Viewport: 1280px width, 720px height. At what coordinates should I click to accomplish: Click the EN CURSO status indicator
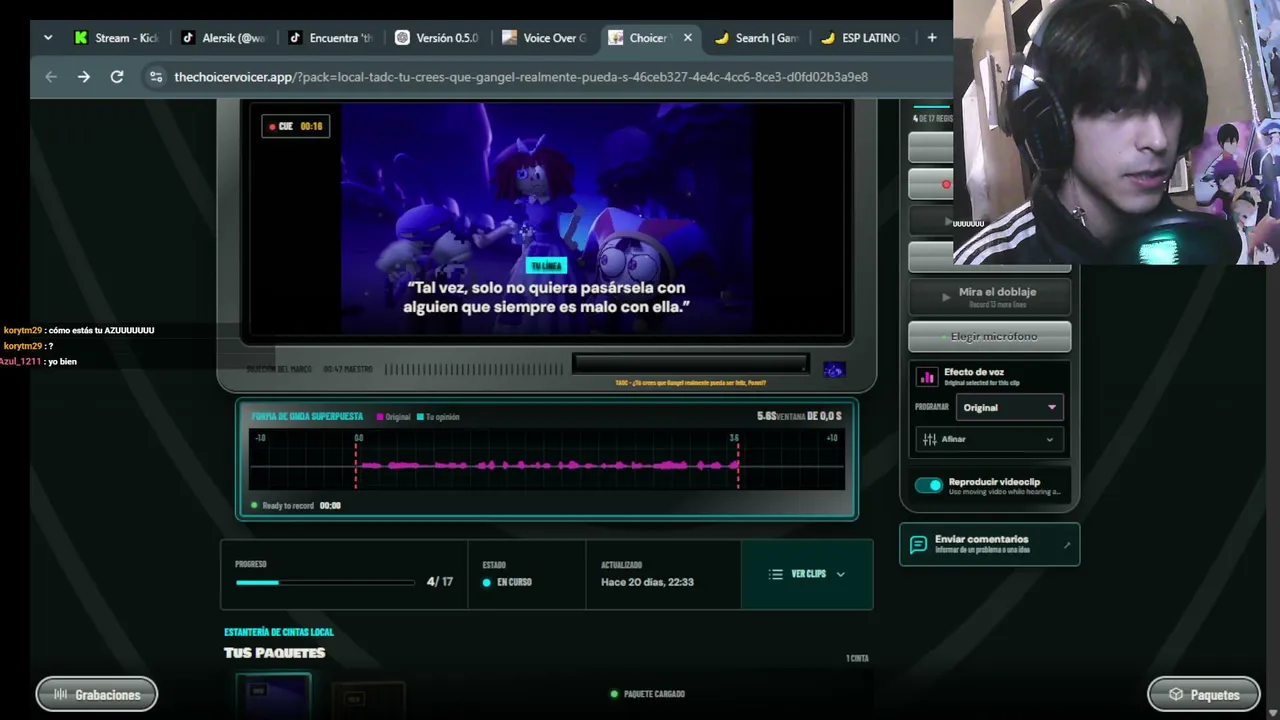(x=507, y=582)
